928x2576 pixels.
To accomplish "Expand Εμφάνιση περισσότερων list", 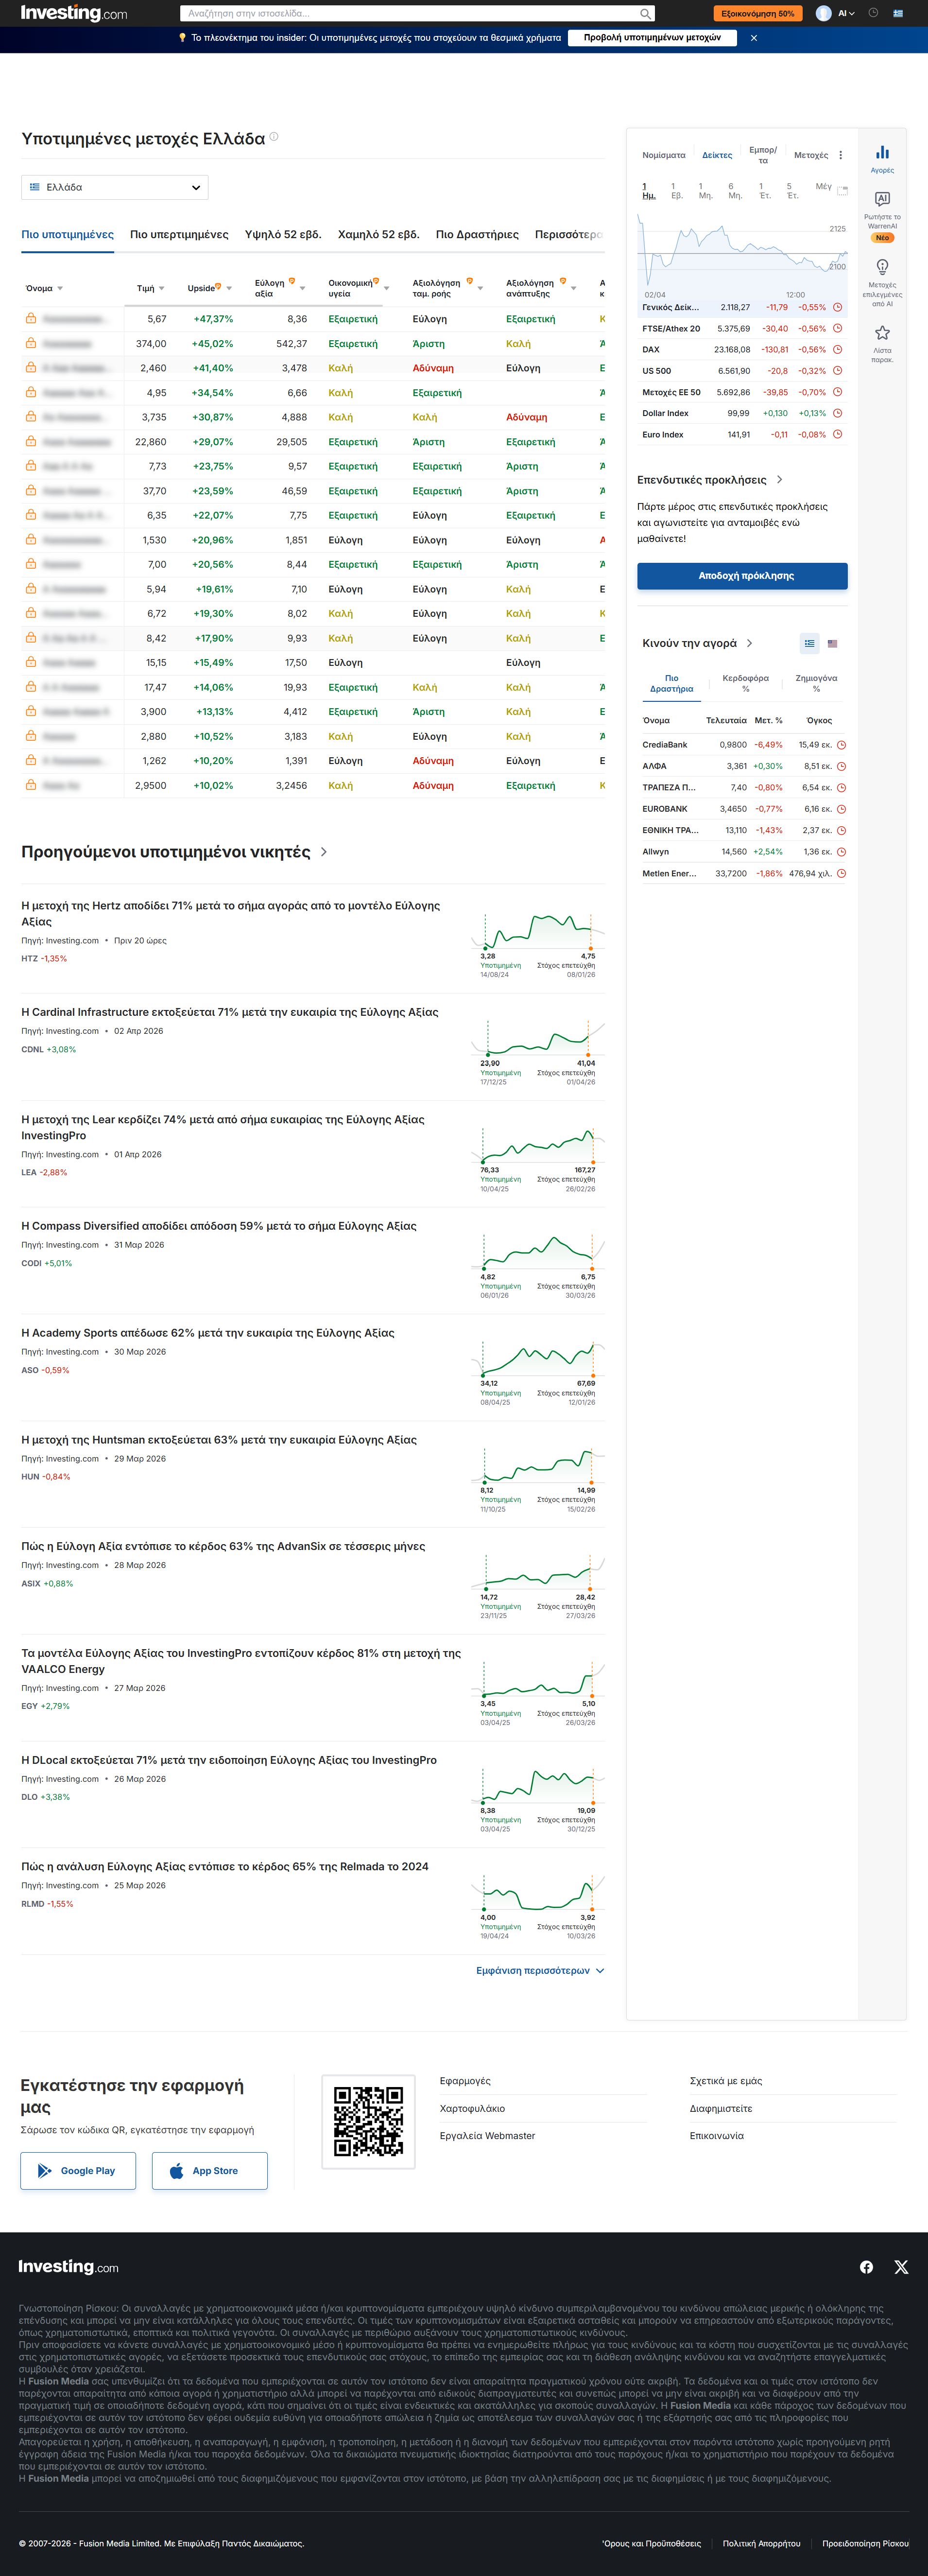I will [540, 1970].
